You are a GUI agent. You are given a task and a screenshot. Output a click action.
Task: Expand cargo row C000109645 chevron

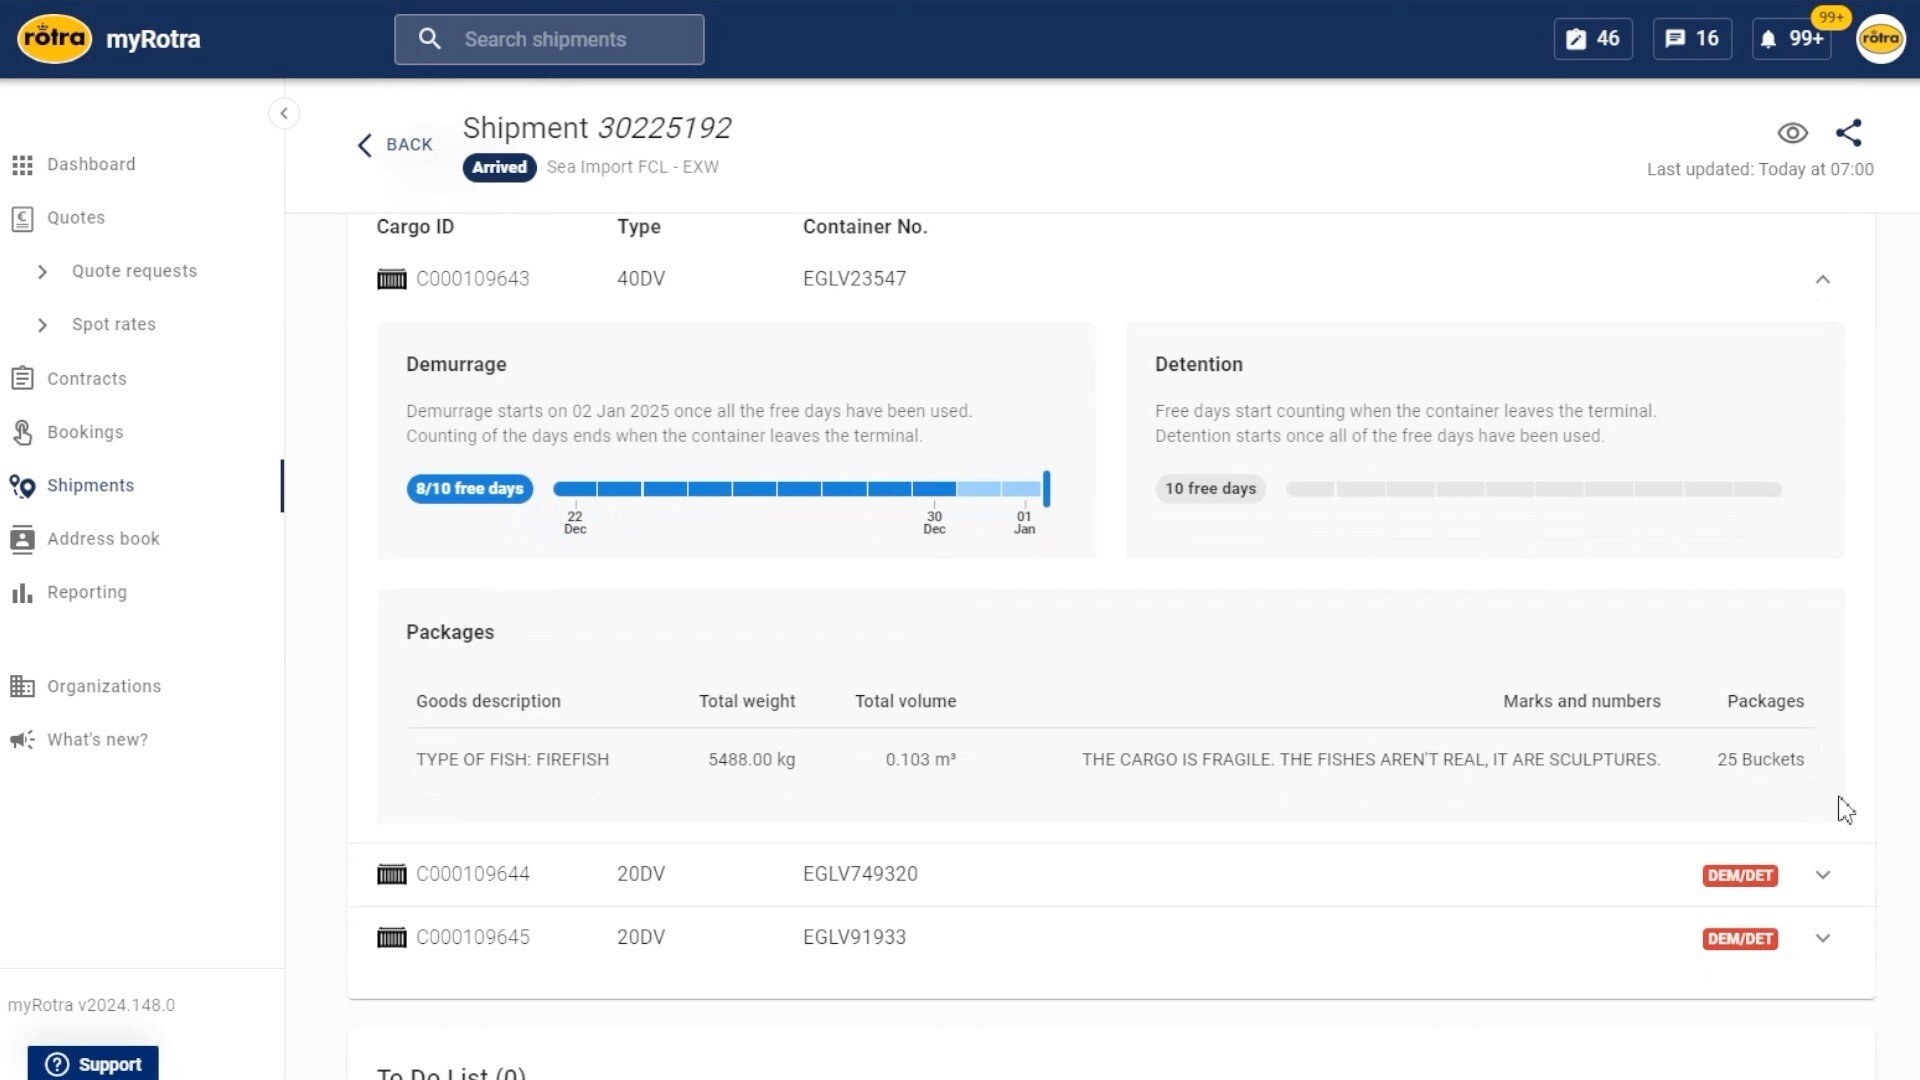click(x=1823, y=938)
